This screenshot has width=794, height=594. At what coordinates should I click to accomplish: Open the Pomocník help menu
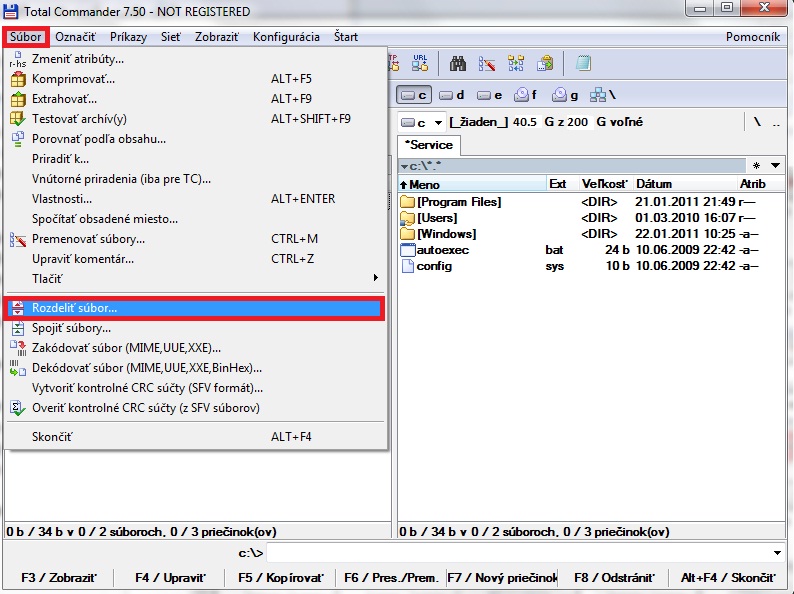(x=753, y=37)
